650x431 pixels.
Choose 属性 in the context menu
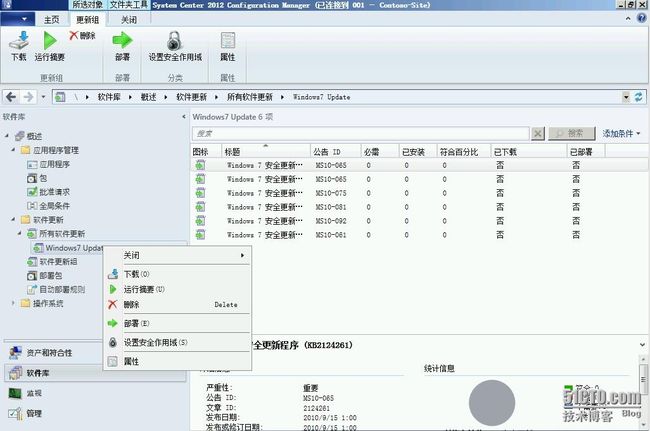coord(177,361)
